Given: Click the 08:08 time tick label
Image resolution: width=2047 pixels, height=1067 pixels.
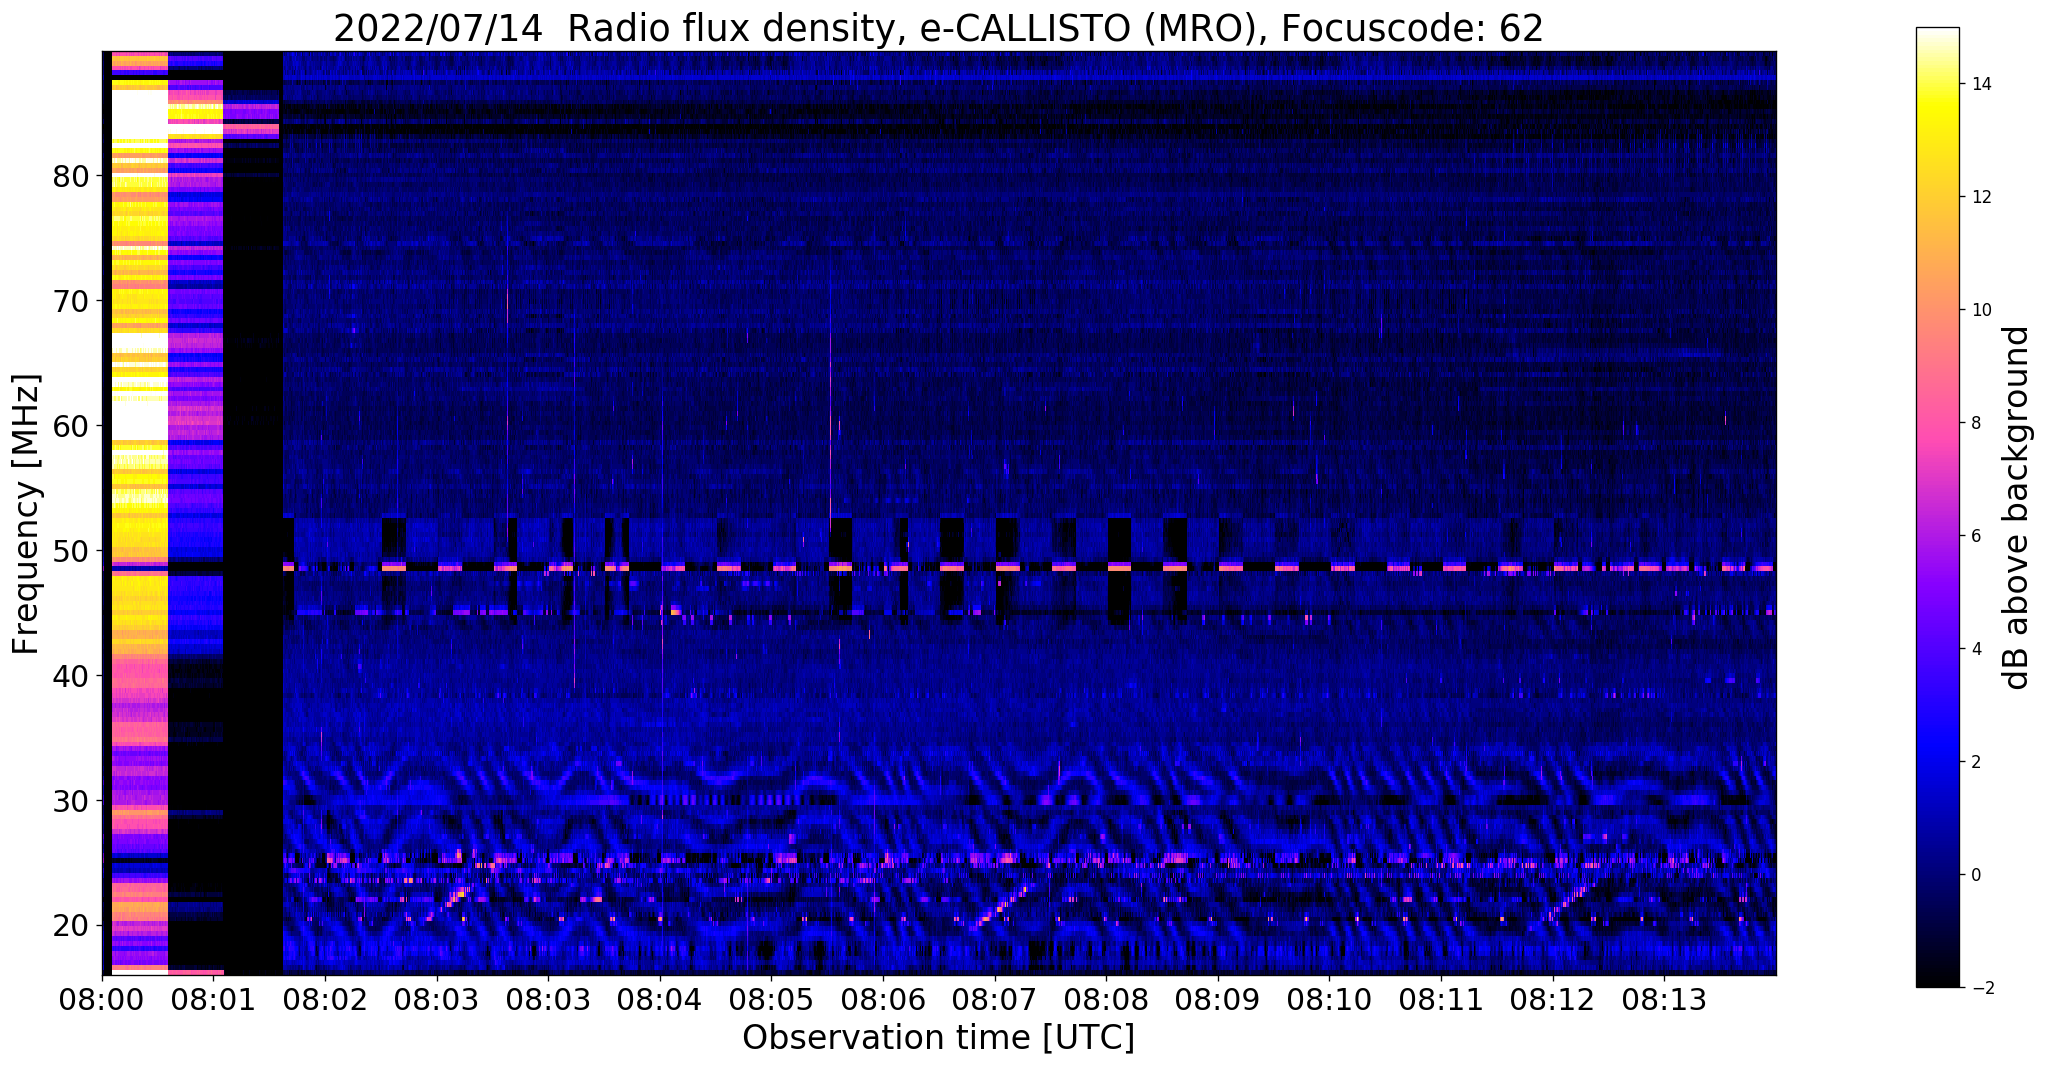Looking at the screenshot, I should [1106, 999].
